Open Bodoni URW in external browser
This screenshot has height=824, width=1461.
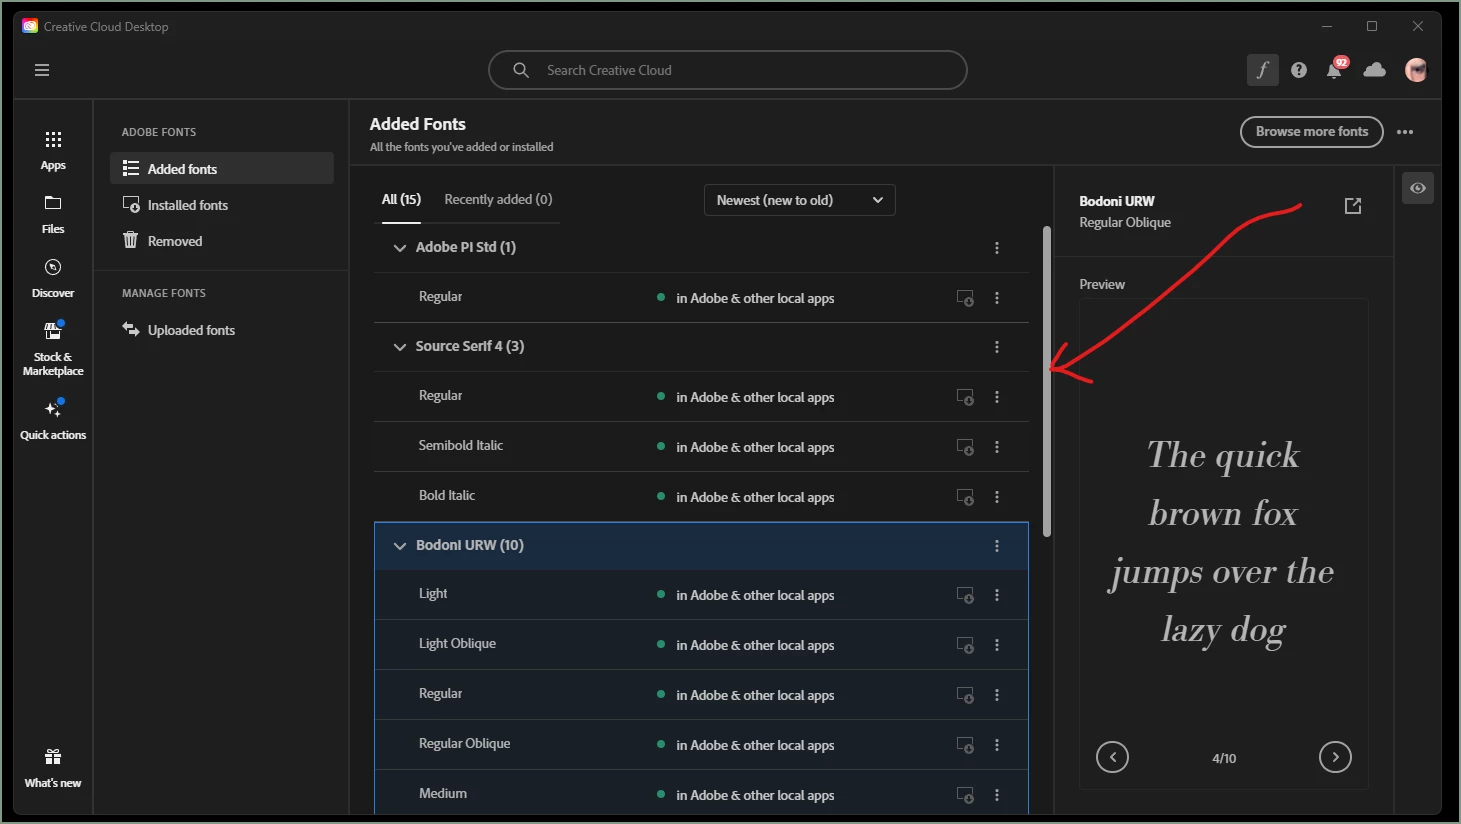tap(1353, 206)
